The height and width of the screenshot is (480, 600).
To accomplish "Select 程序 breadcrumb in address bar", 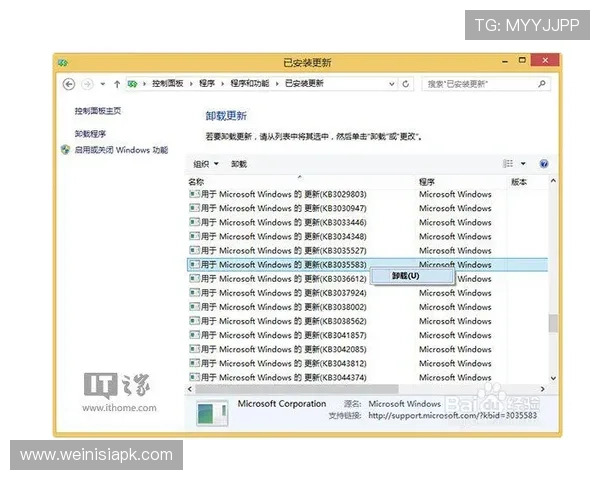I will [207, 83].
